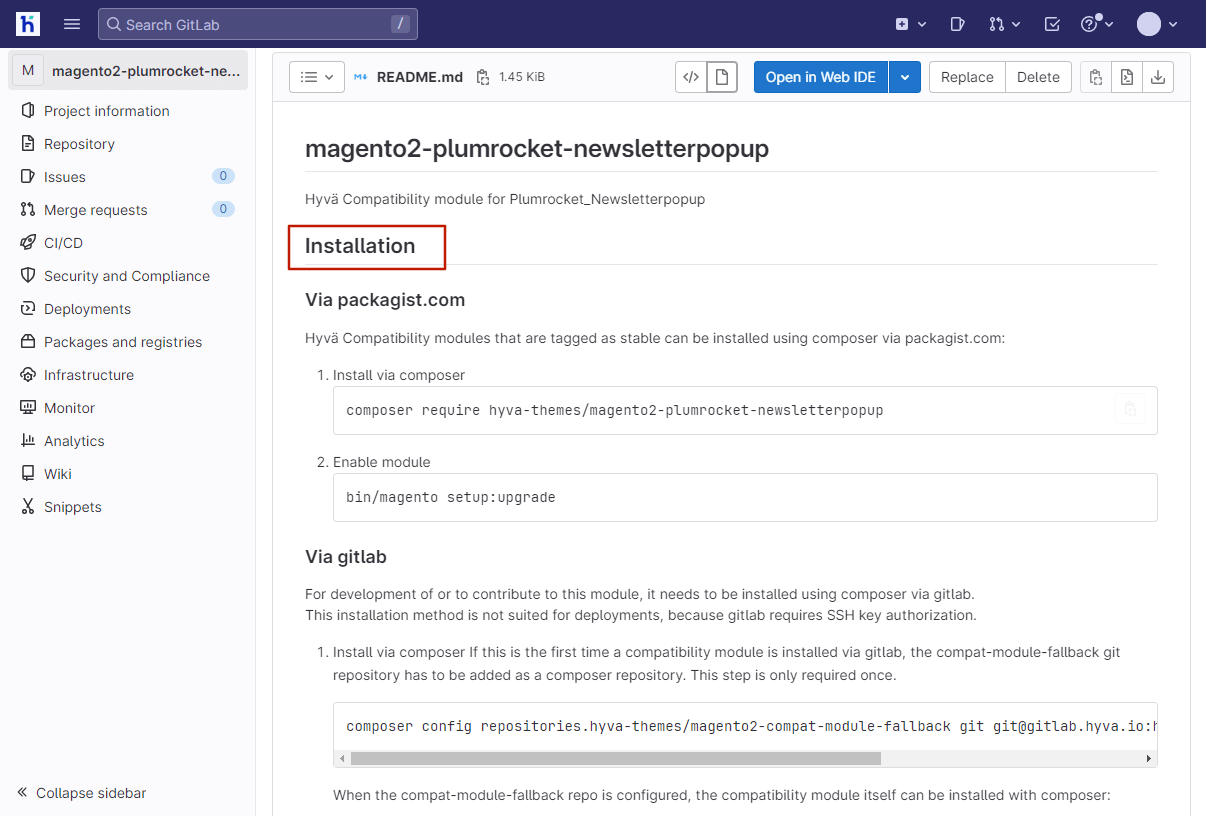Click the 'composer require hyva-themes' code line
The width and height of the screenshot is (1206, 816).
615,410
